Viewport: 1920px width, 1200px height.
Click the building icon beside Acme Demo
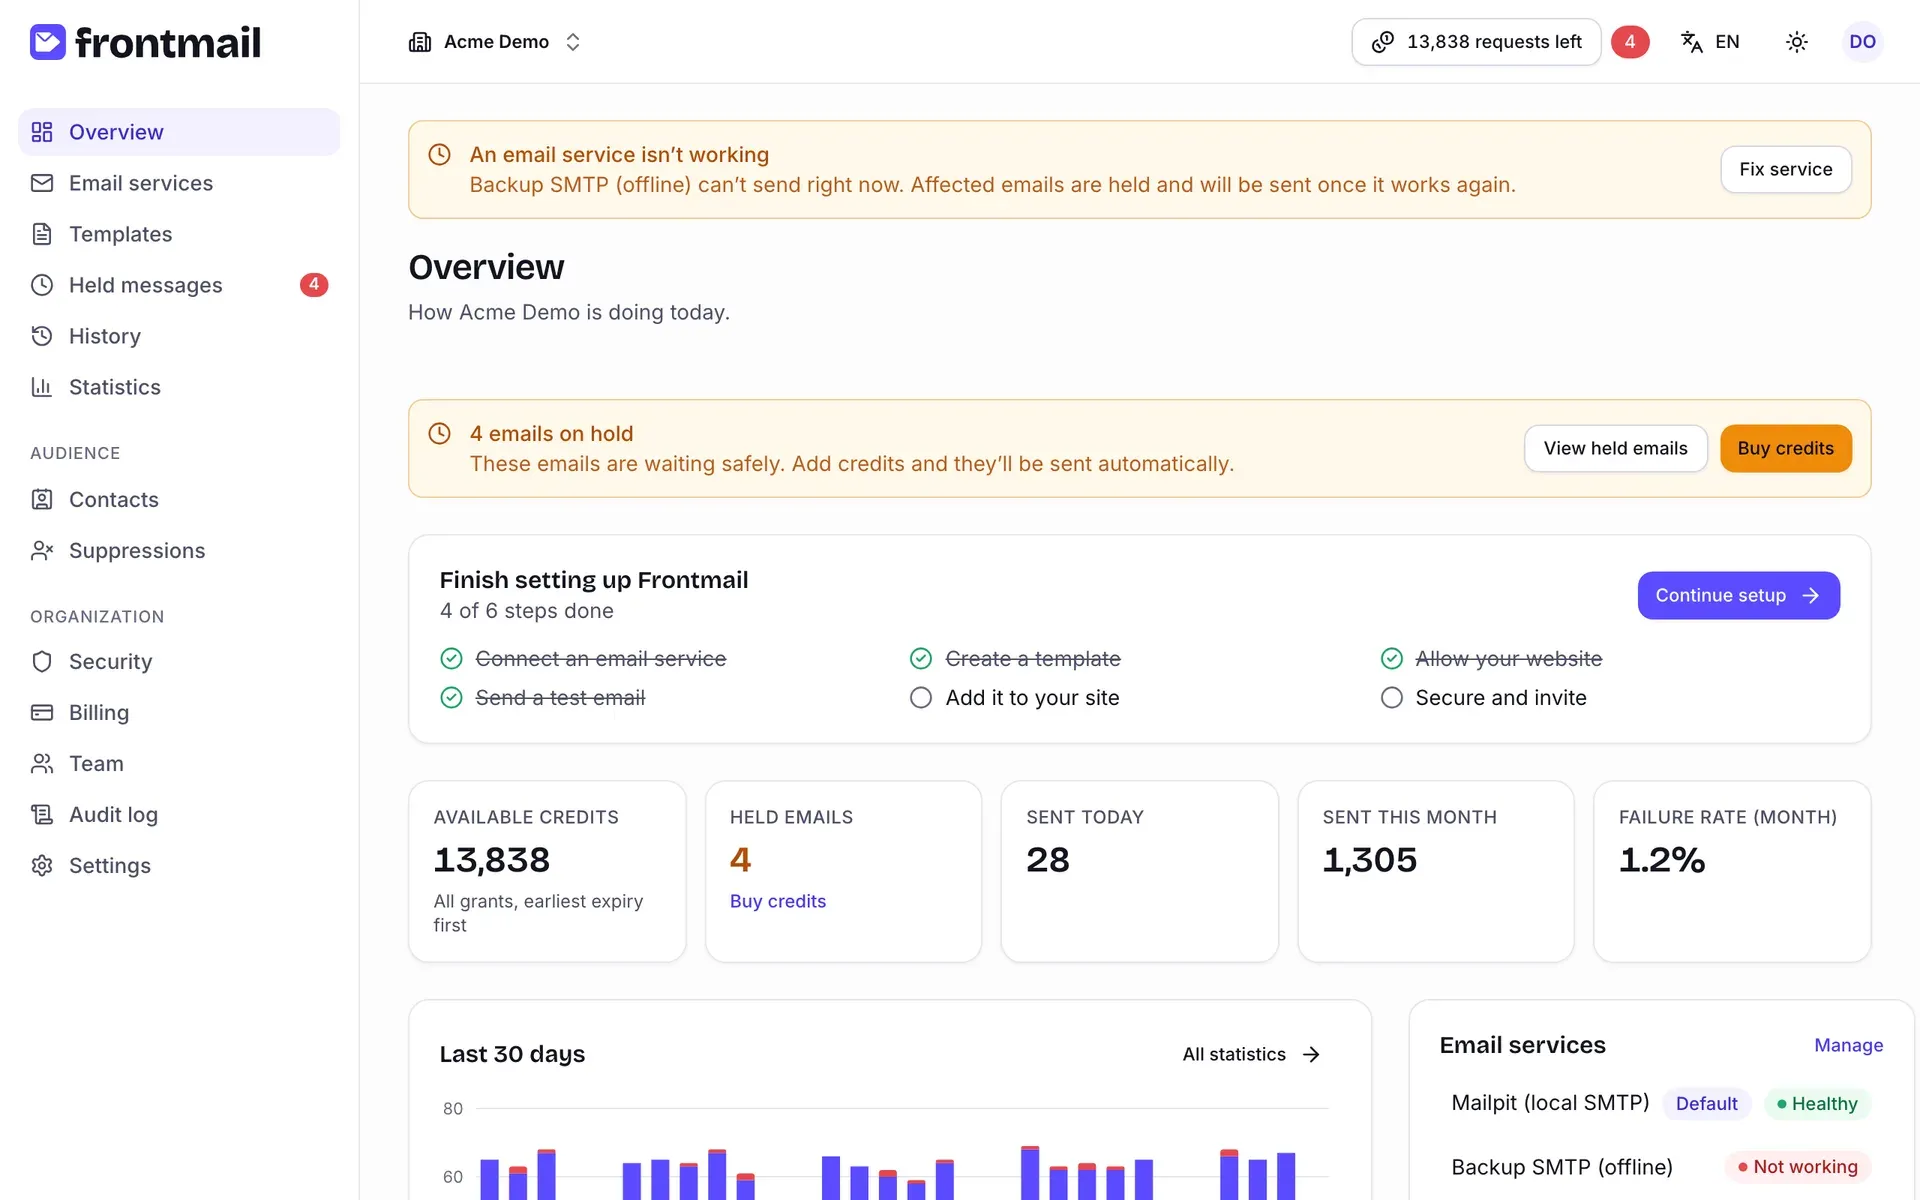pos(420,42)
